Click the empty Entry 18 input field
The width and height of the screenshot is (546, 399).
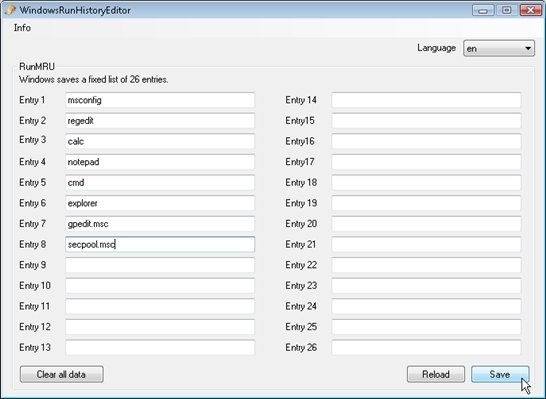pyautogui.click(x=426, y=182)
